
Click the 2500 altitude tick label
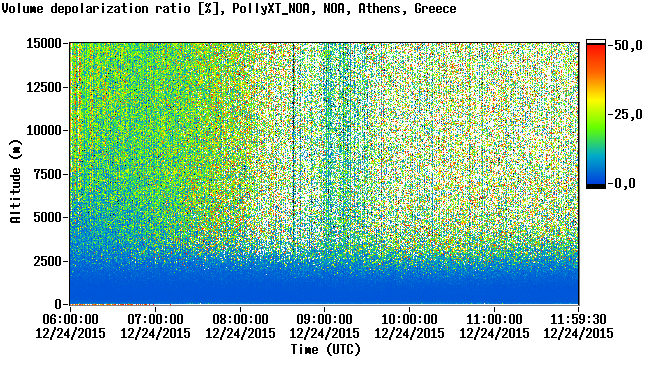tap(47, 261)
